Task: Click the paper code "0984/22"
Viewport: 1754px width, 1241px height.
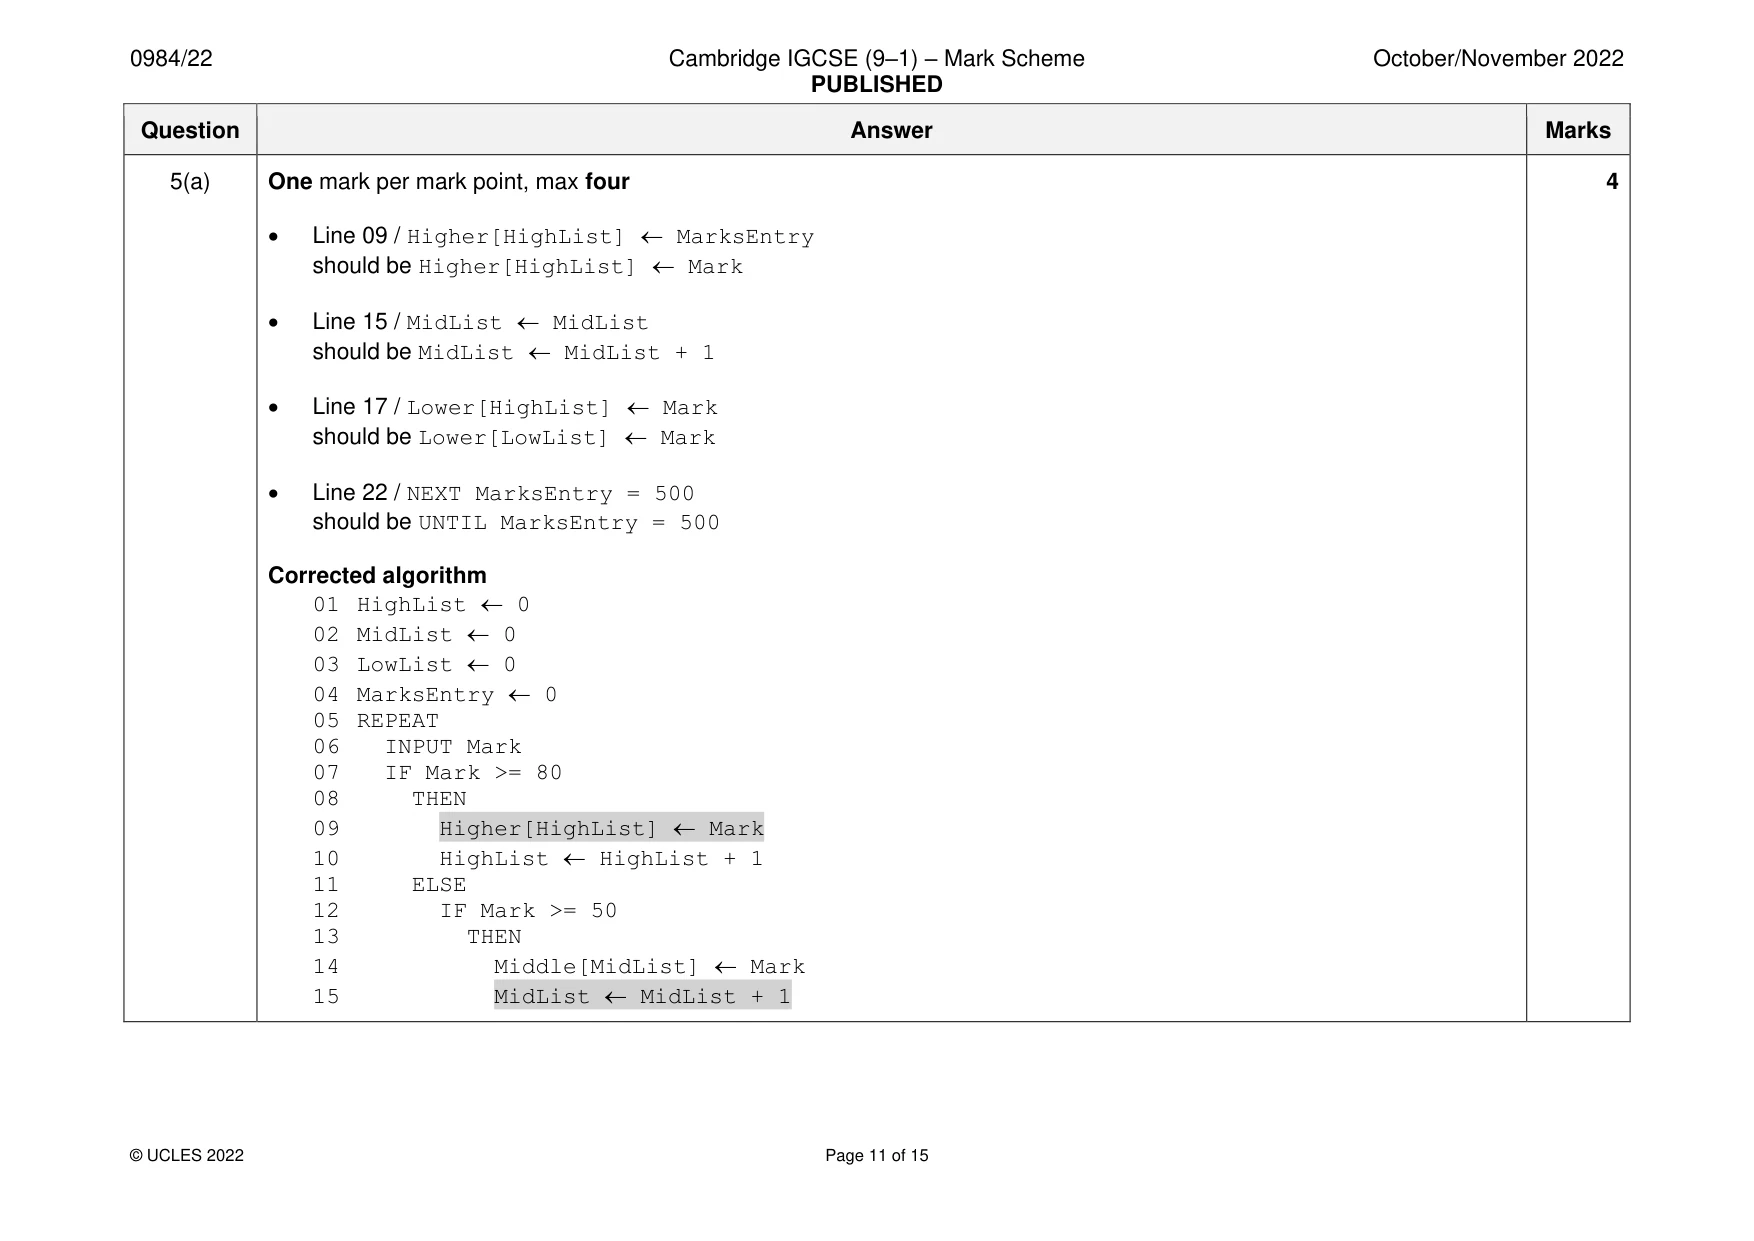Action: [x=171, y=59]
